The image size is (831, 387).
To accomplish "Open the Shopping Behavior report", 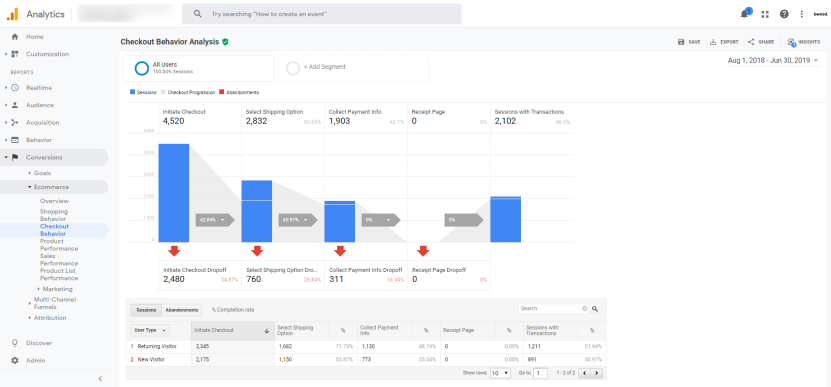I will [x=53, y=215].
